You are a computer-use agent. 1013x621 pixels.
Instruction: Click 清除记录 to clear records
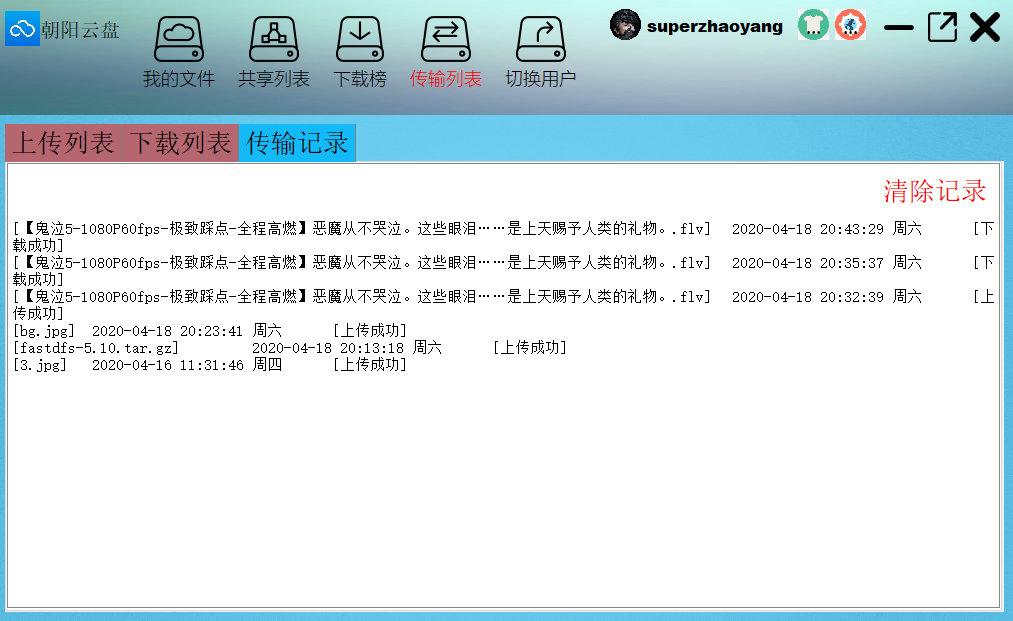(934, 191)
